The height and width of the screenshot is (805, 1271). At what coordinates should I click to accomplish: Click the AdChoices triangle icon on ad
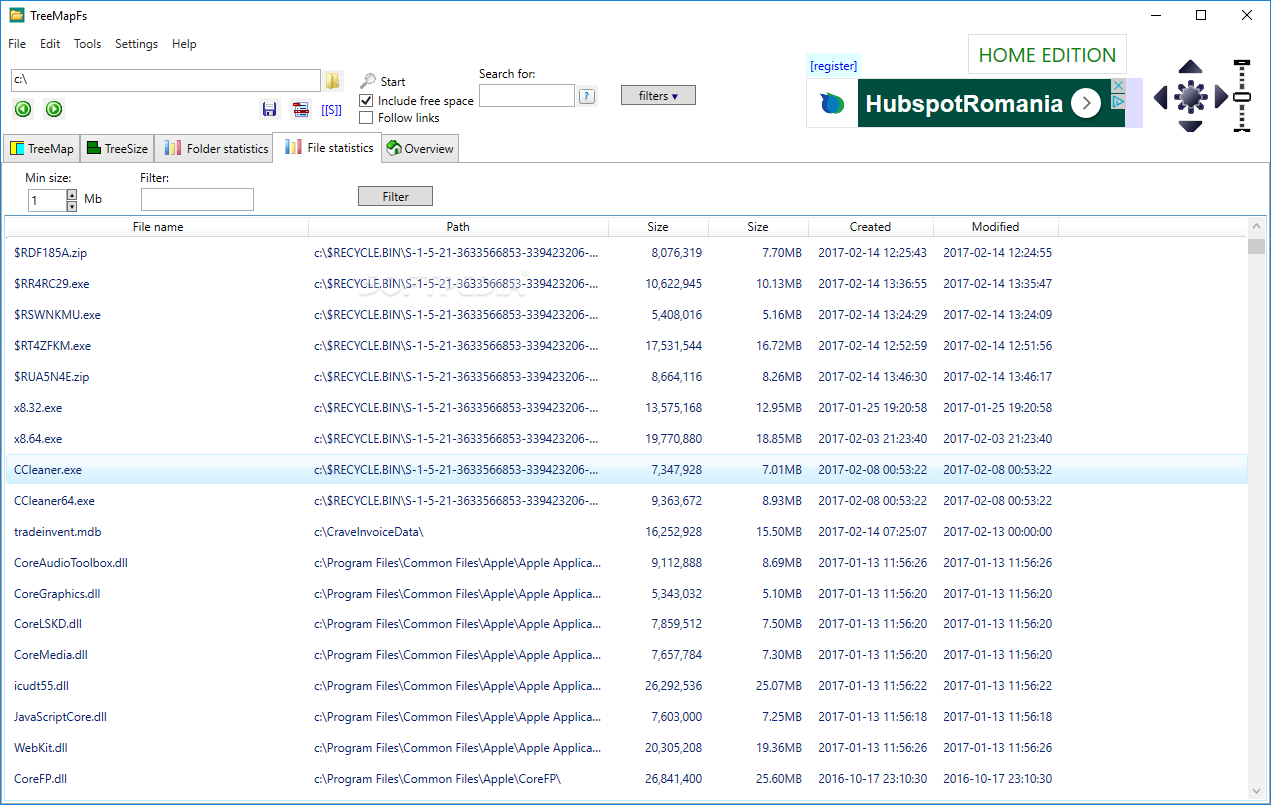(1119, 102)
